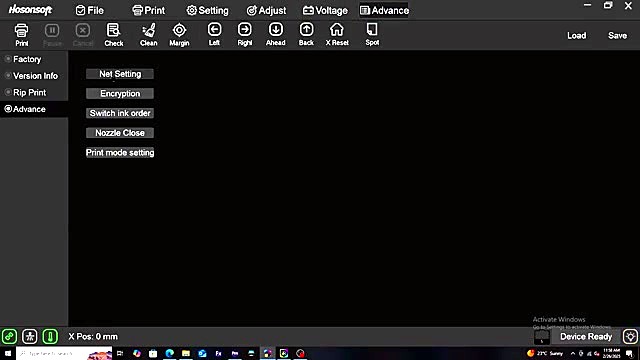Click the X Pos: 0 mm readout

[x=93, y=337]
